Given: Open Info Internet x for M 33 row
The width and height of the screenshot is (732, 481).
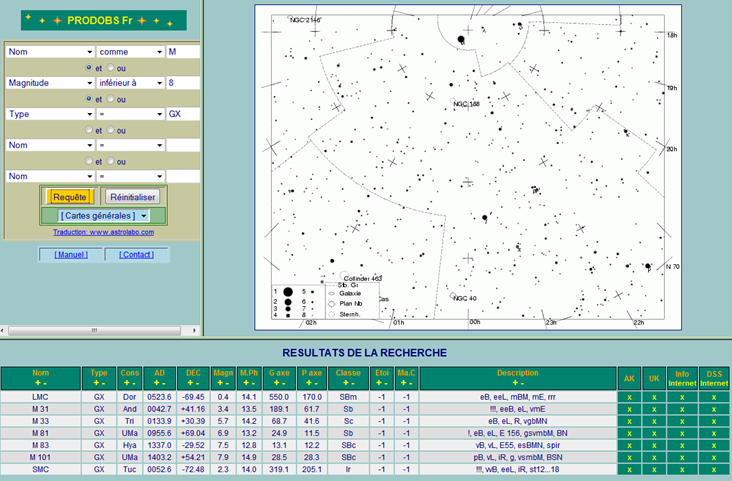Looking at the screenshot, I should (682, 422).
